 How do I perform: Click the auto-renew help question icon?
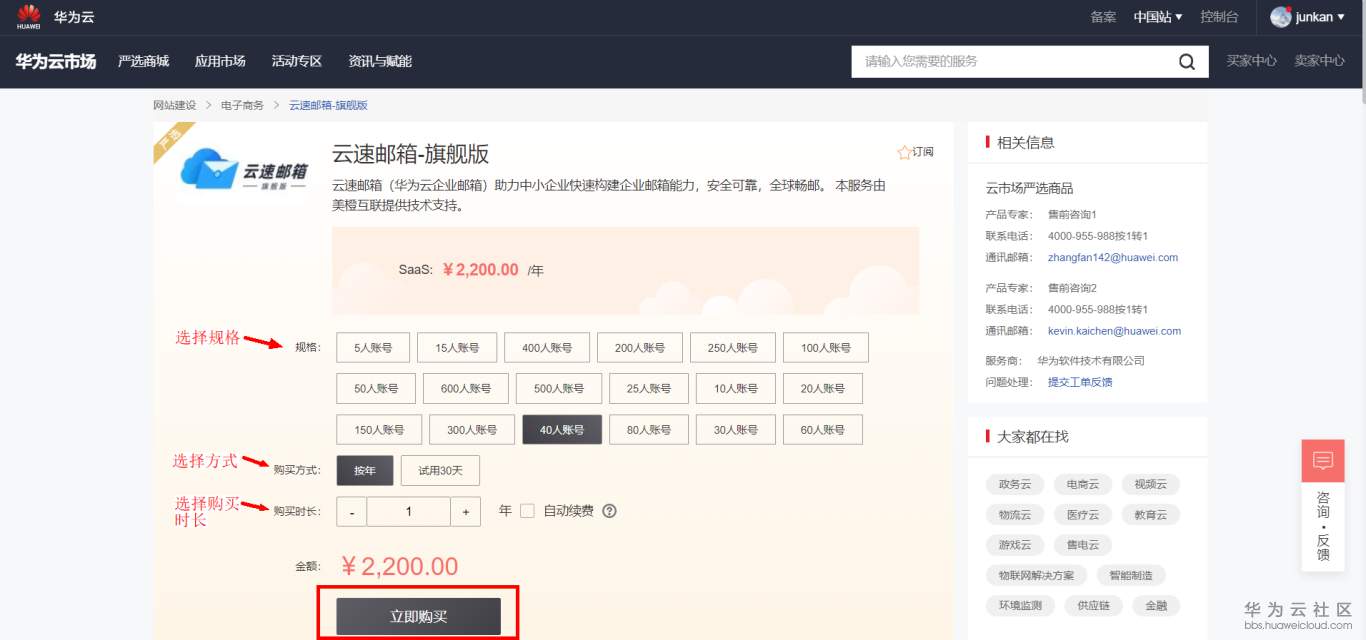pos(609,511)
